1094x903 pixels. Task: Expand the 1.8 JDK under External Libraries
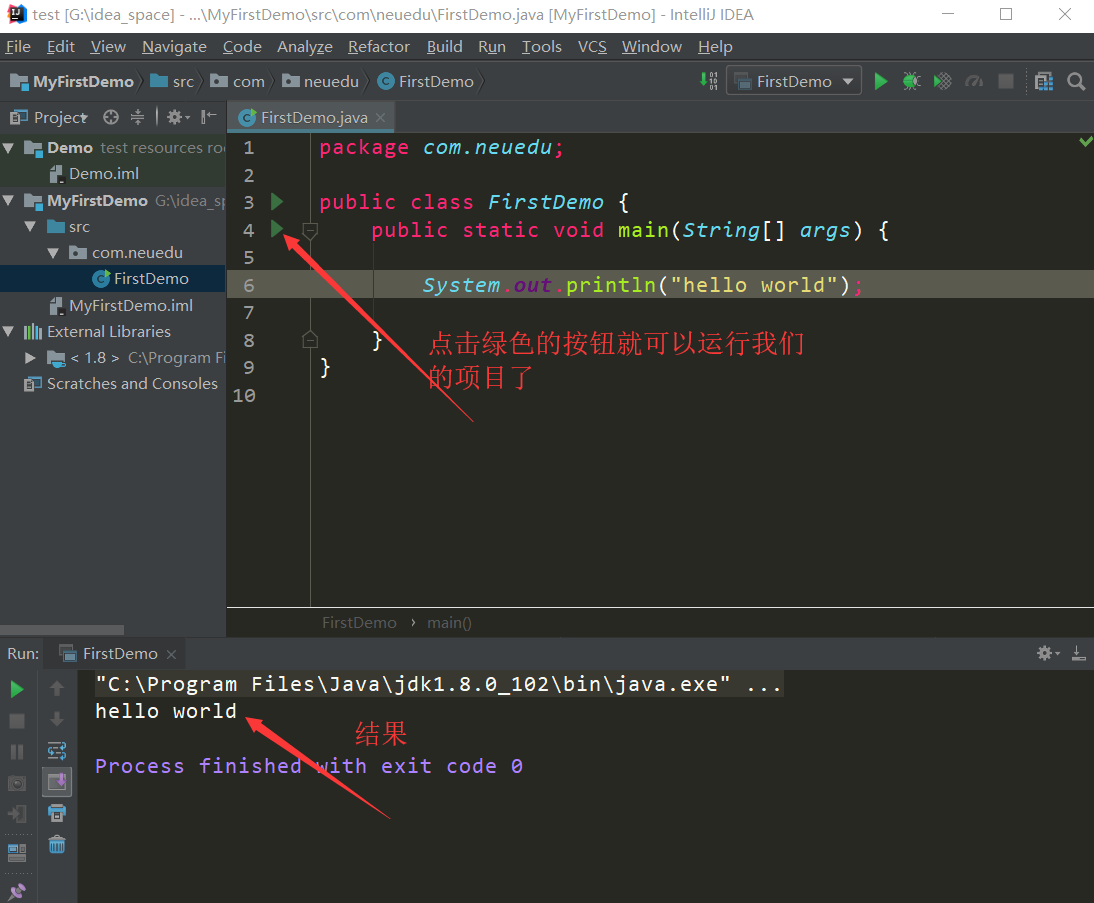(30, 357)
